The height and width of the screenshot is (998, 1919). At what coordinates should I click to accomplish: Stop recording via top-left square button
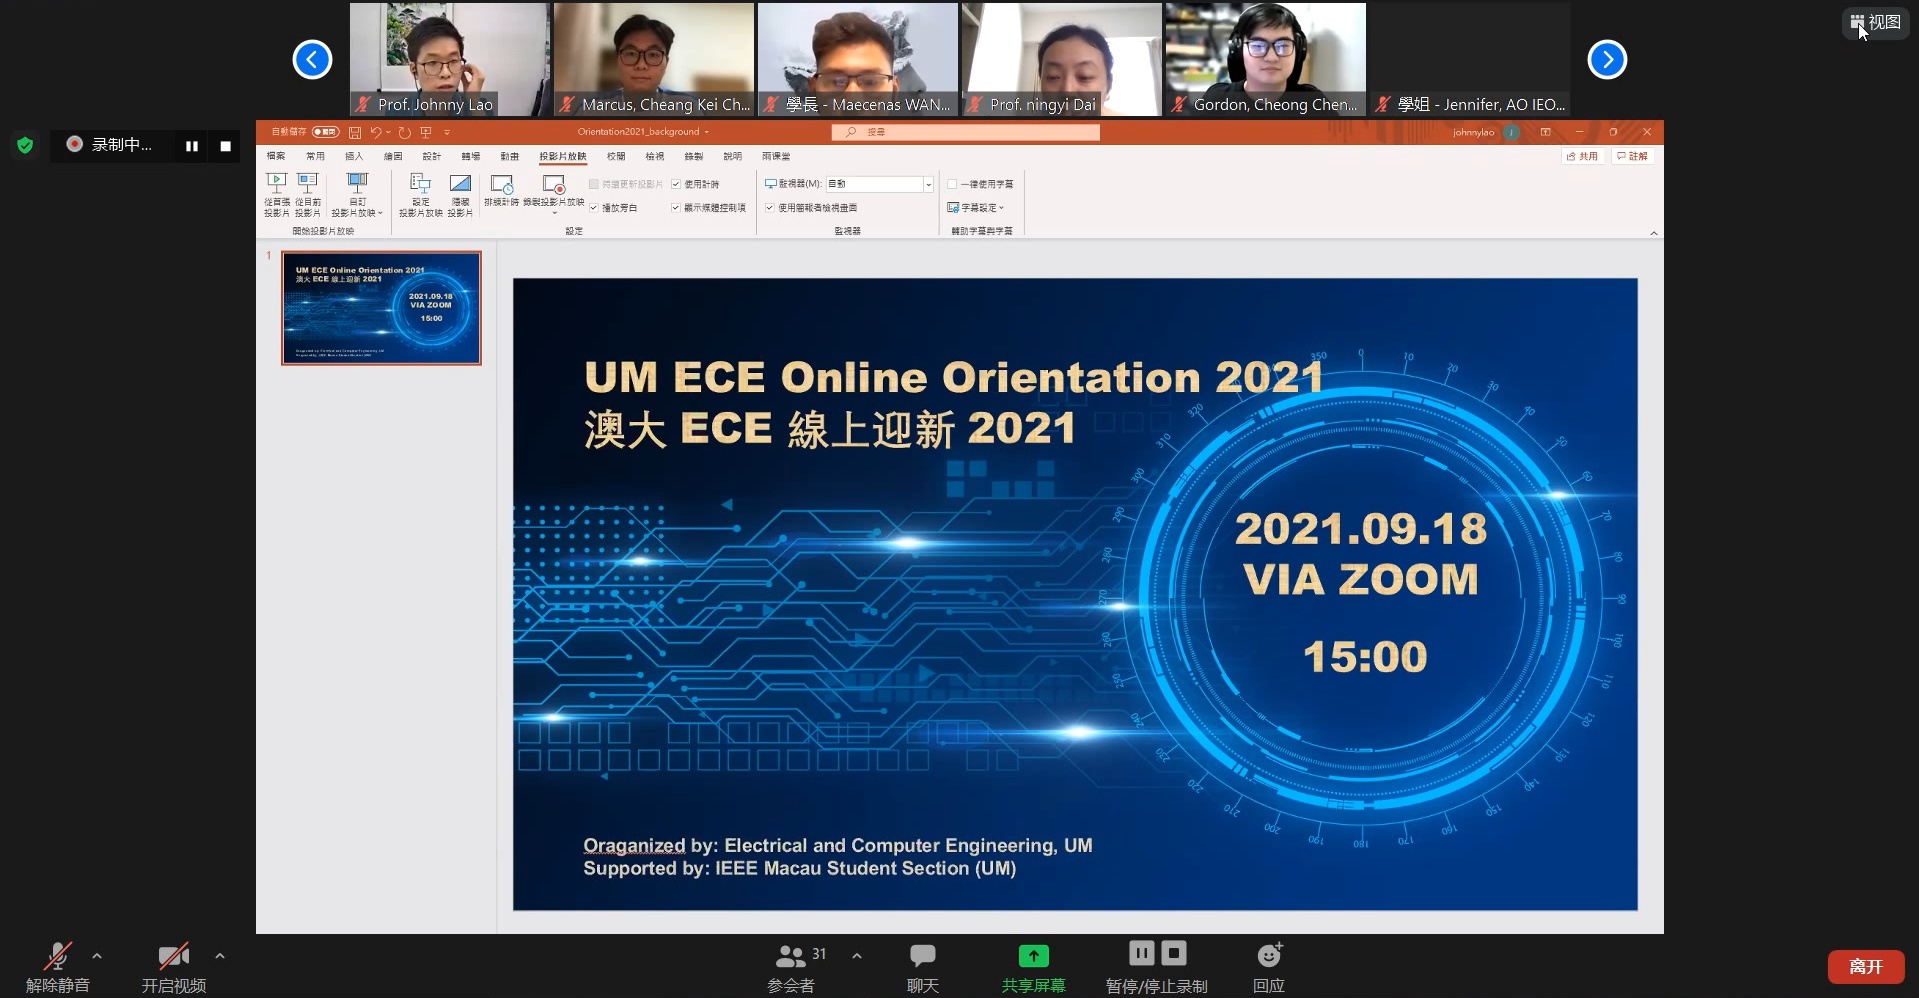[x=225, y=146]
